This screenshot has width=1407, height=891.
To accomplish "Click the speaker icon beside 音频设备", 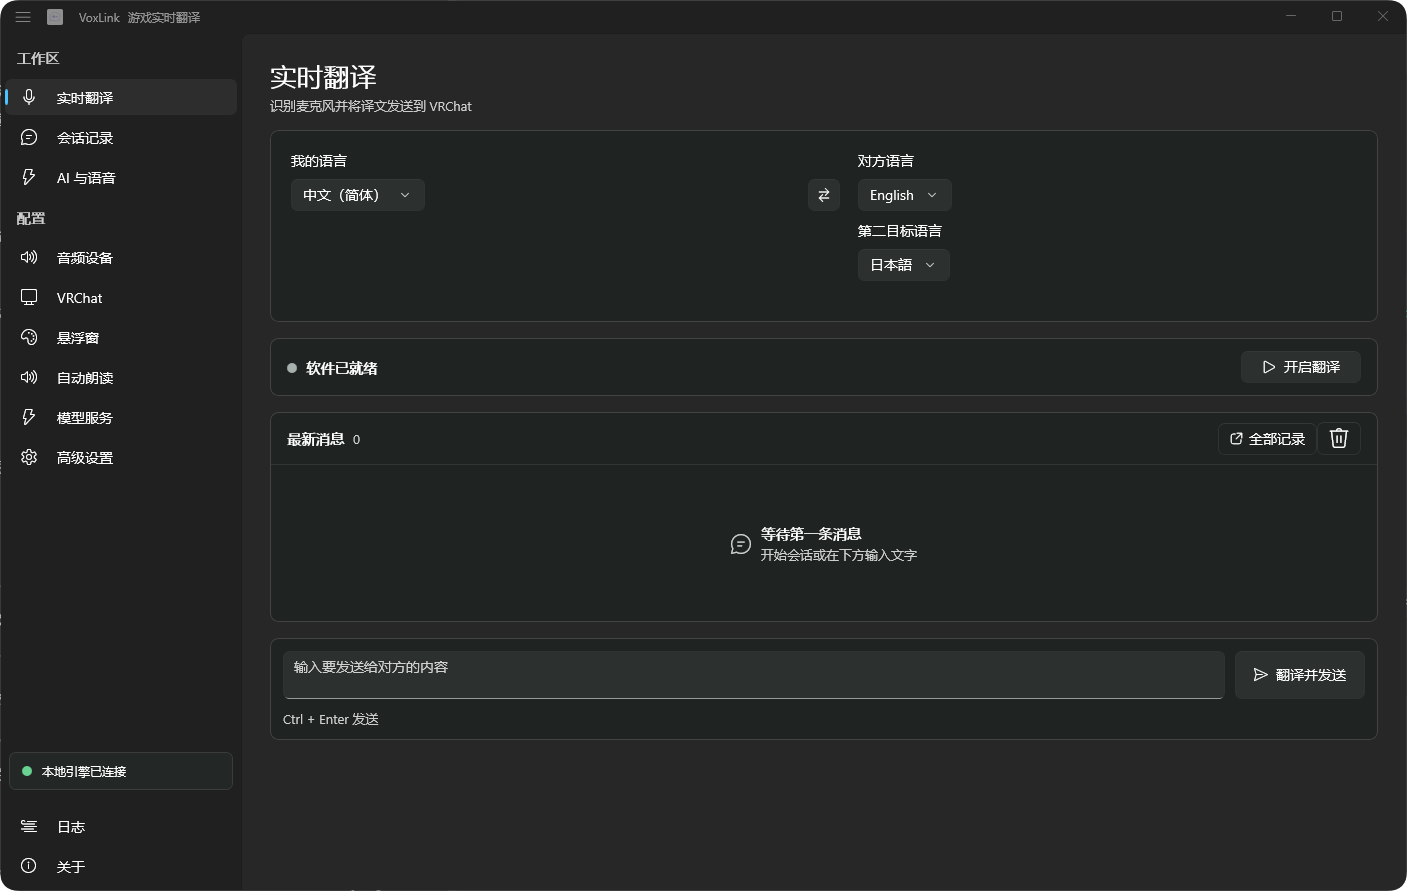I will pos(29,257).
